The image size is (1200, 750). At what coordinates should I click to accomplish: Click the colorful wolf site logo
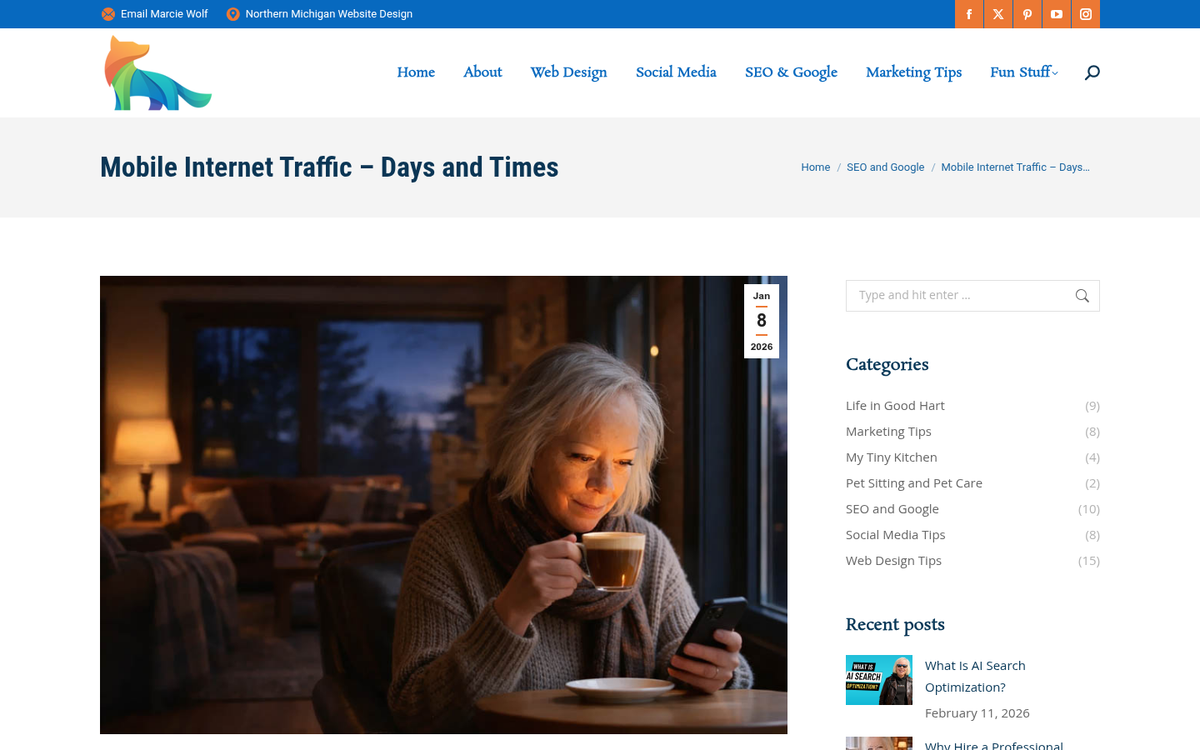click(x=158, y=73)
